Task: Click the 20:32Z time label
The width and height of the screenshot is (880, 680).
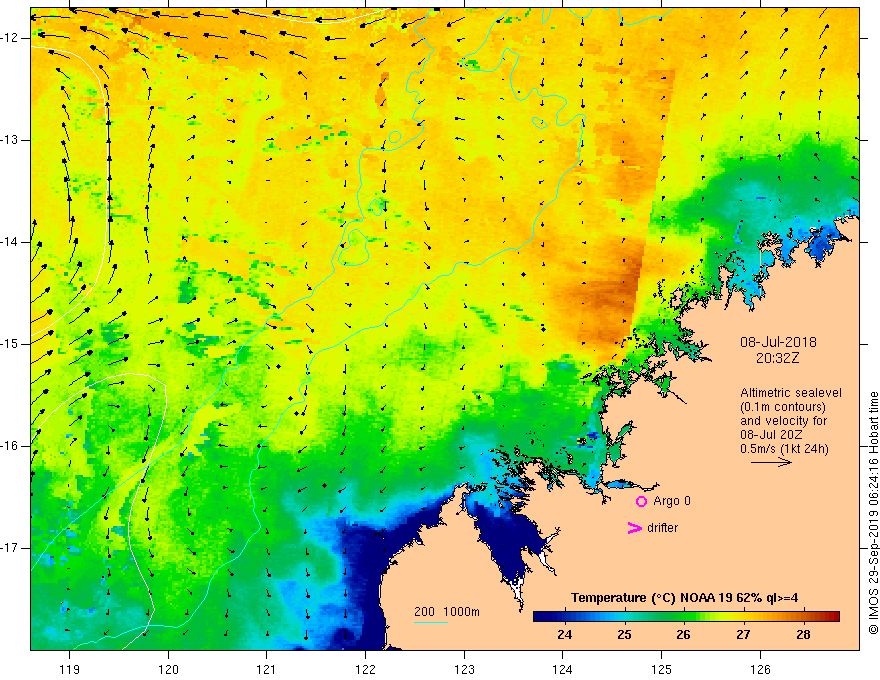Action: [777, 358]
